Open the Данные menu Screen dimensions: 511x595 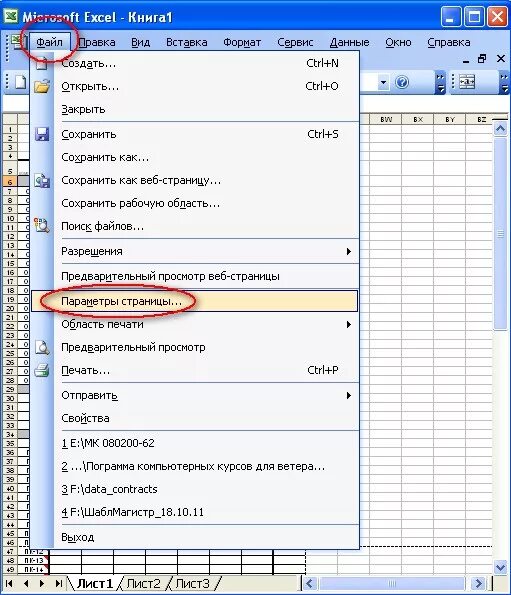[x=349, y=42]
